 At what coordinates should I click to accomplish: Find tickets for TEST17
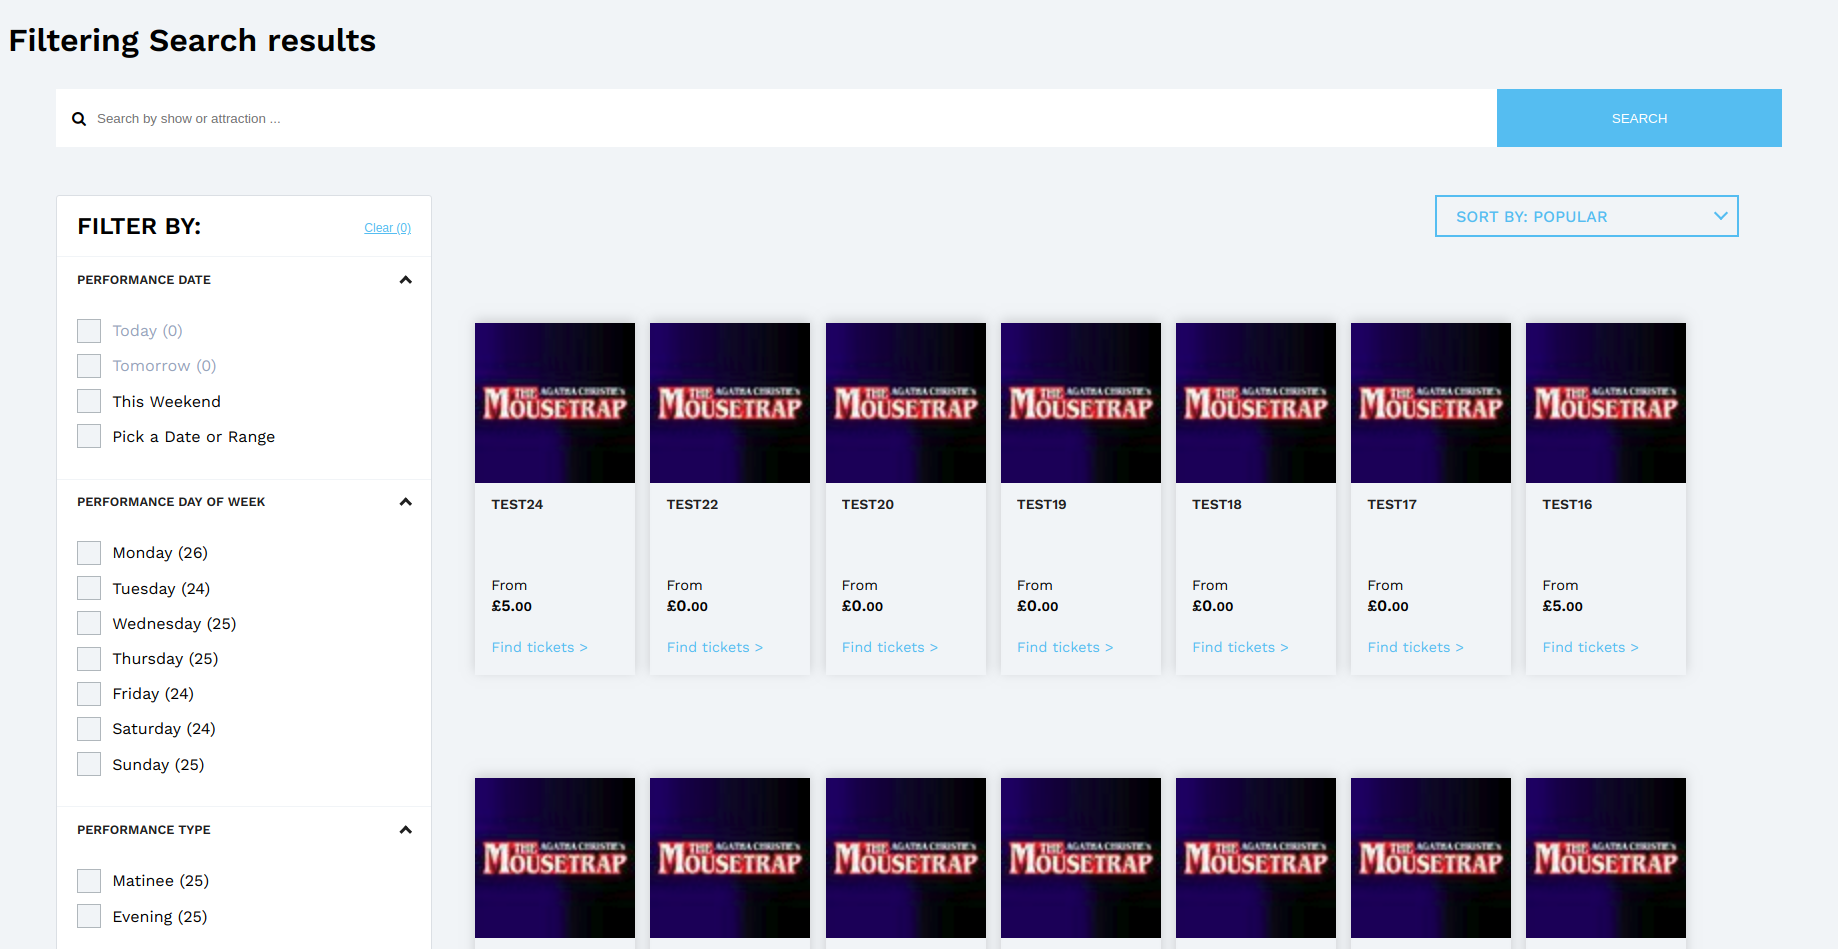1415,648
